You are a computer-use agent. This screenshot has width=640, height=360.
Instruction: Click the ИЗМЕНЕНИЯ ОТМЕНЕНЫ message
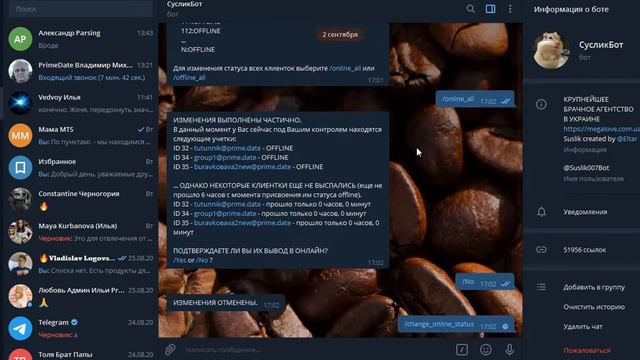(226, 303)
